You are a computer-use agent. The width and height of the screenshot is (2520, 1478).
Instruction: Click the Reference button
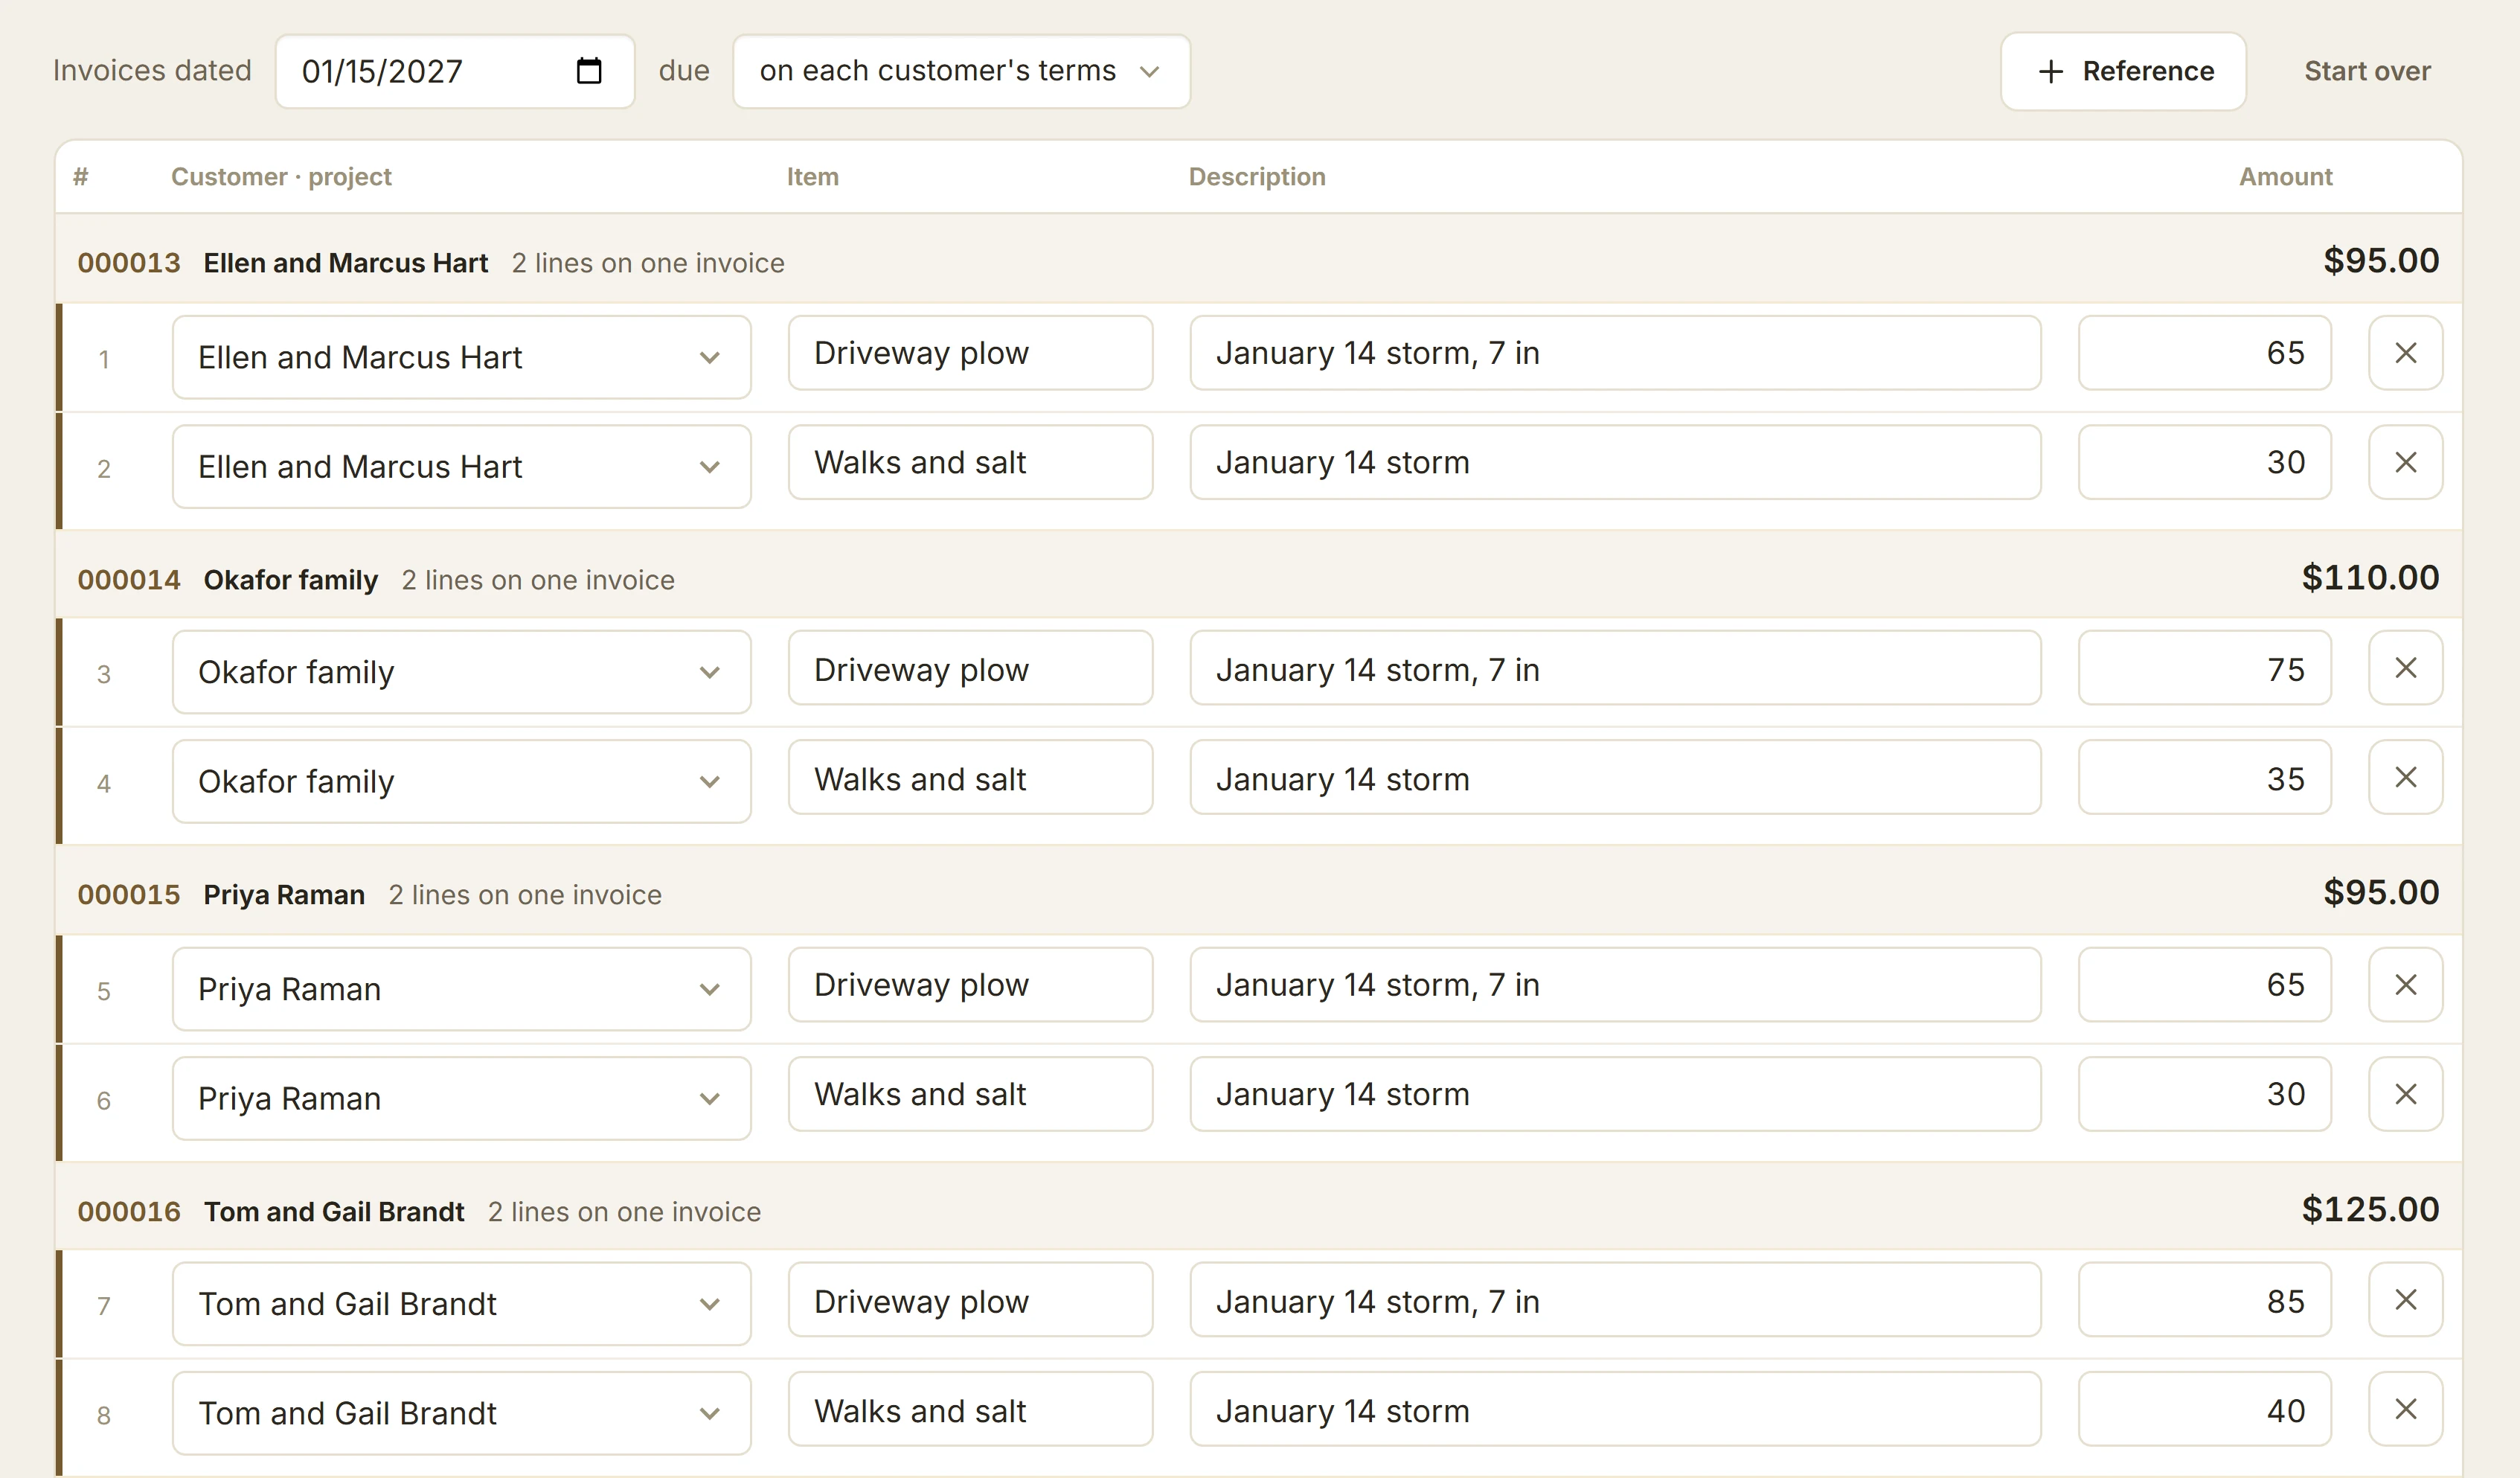2123,71
